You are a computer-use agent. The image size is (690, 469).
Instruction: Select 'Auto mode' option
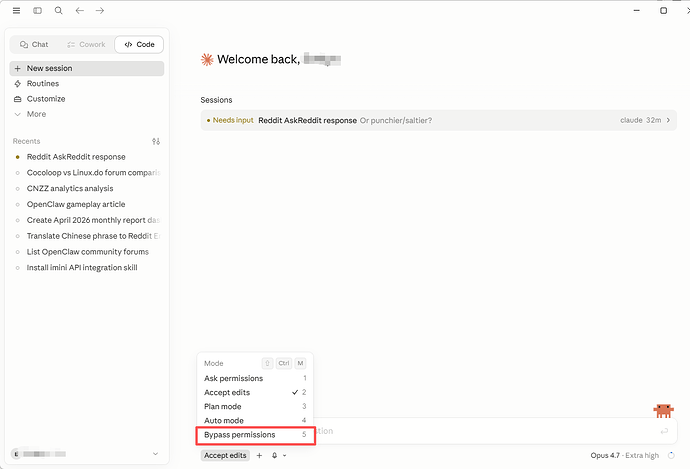(x=255, y=421)
